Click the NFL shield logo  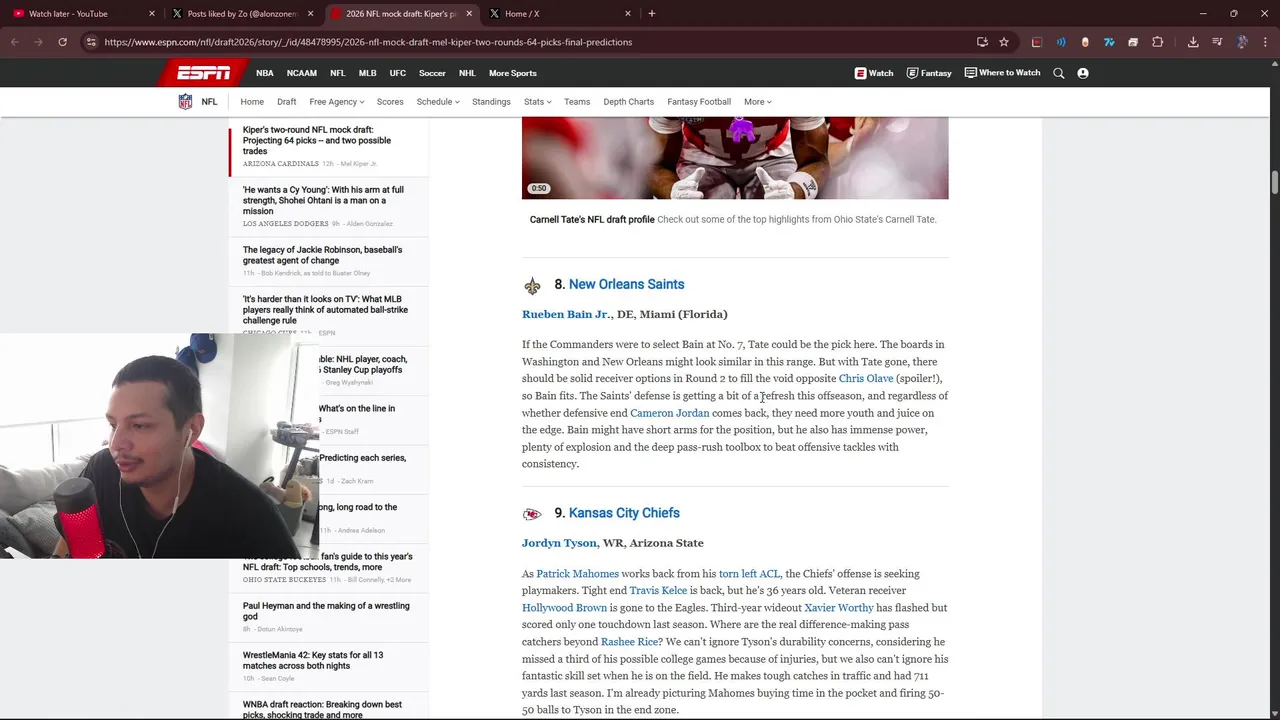tap(185, 102)
